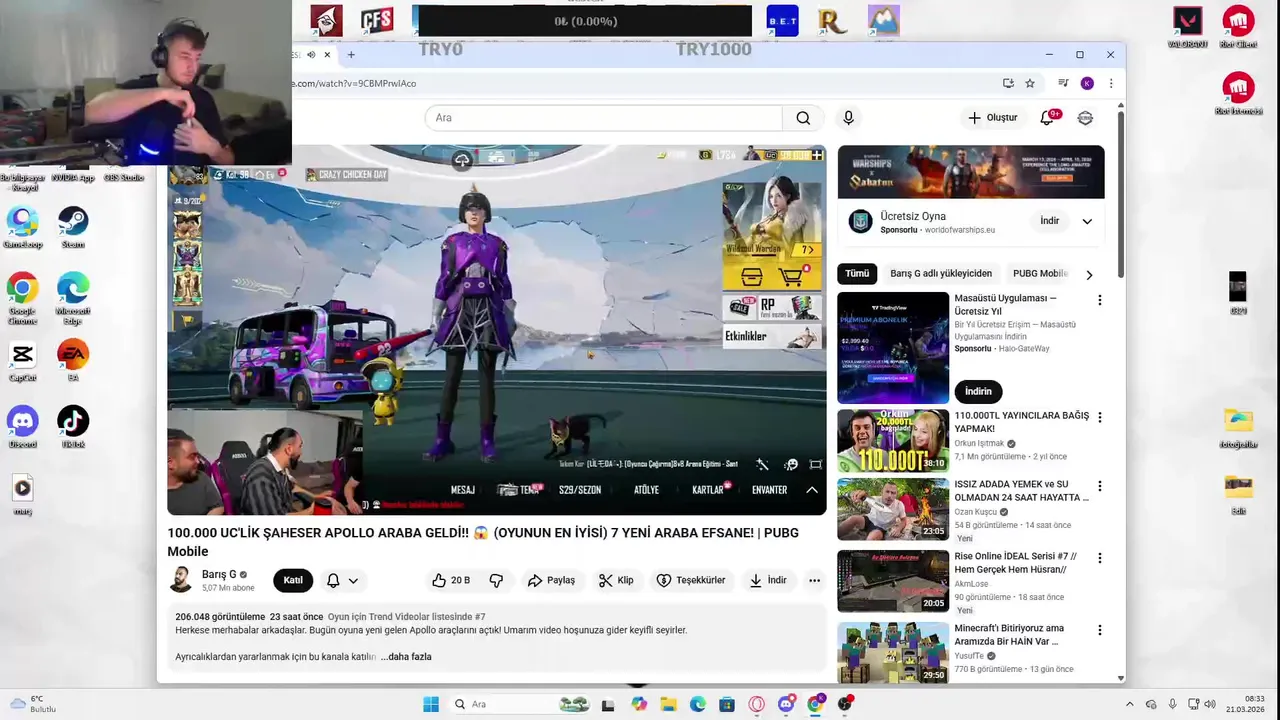Click İndir download button under video
1280x720 pixels.
coord(768,580)
